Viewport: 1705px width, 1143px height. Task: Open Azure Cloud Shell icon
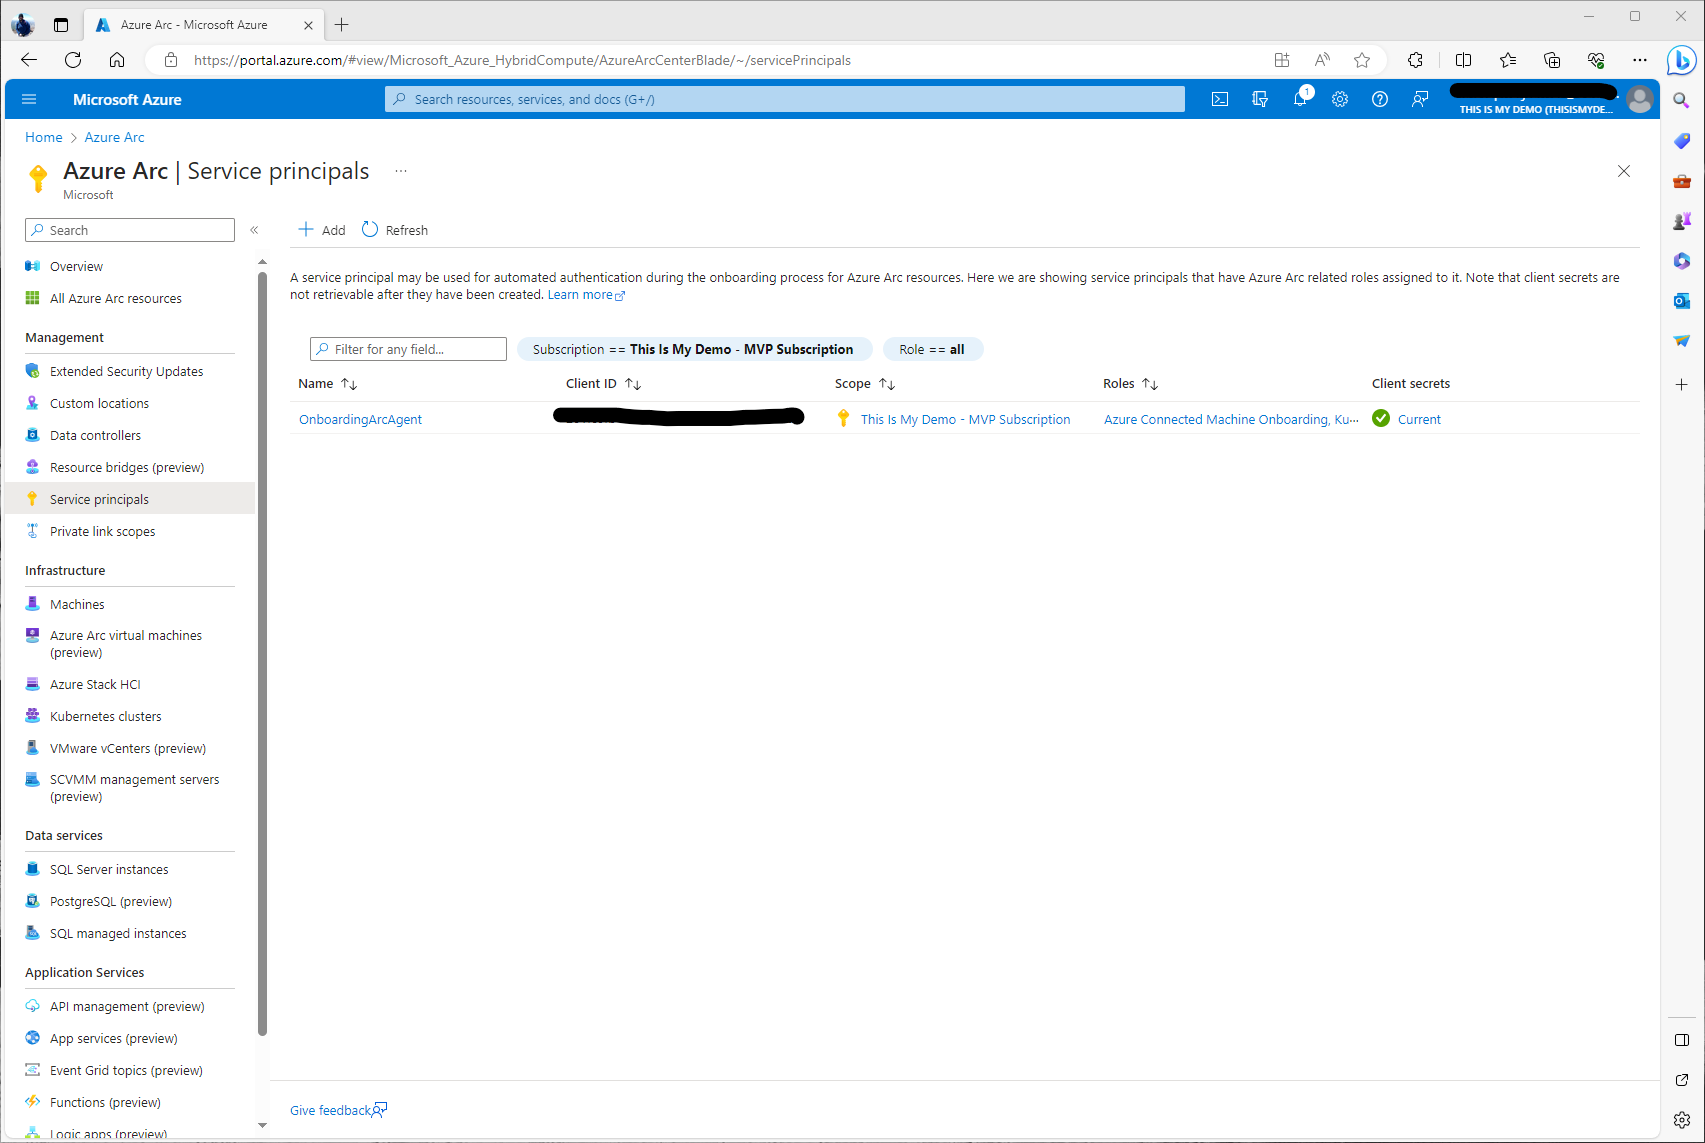pyautogui.click(x=1220, y=99)
